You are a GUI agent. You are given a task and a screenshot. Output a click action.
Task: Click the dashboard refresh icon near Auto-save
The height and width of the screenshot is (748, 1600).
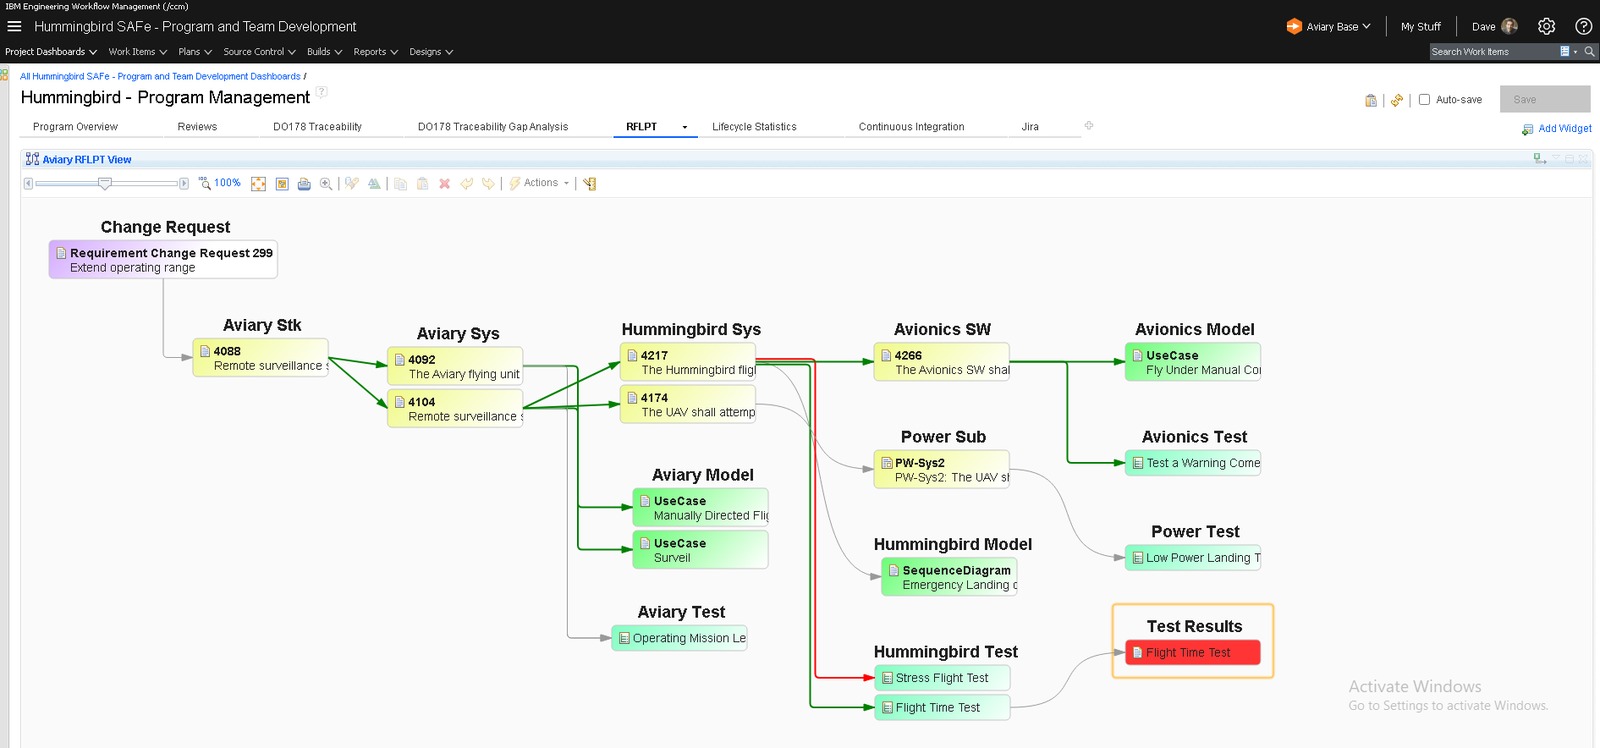click(x=1397, y=100)
